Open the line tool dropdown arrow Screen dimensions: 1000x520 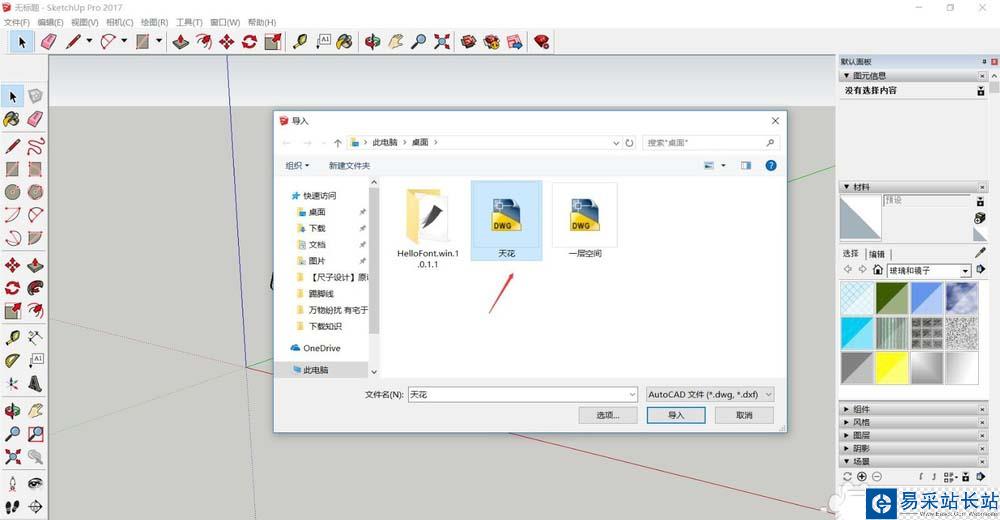click(x=89, y=41)
